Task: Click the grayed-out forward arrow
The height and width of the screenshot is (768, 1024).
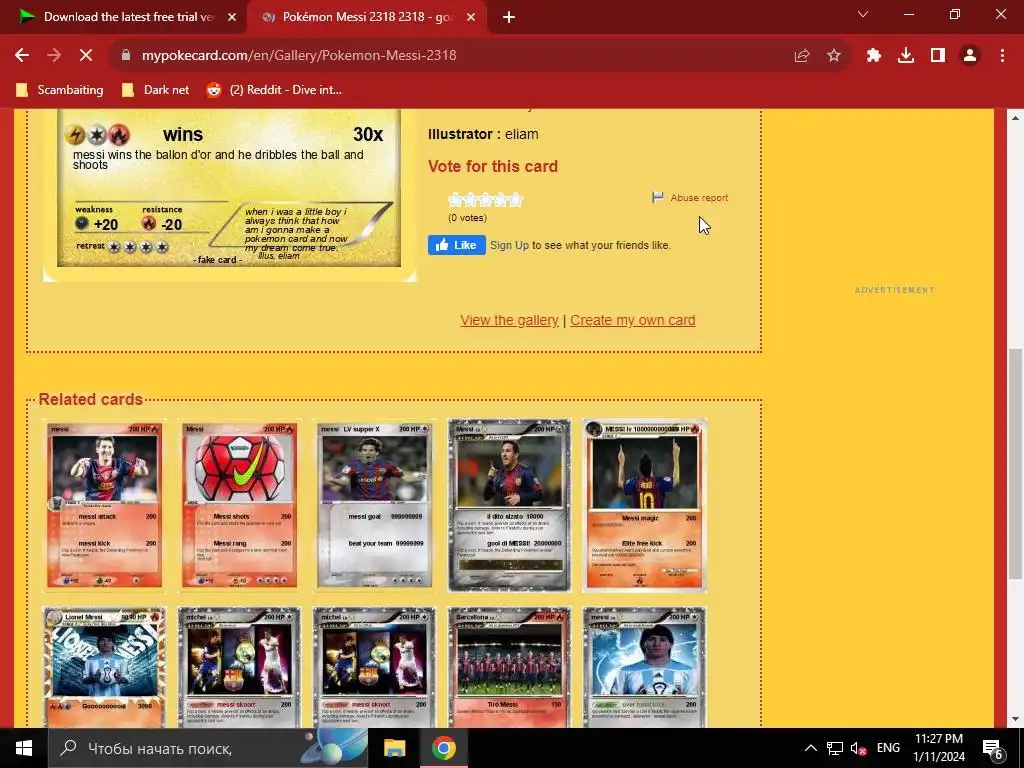Action: tap(54, 56)
